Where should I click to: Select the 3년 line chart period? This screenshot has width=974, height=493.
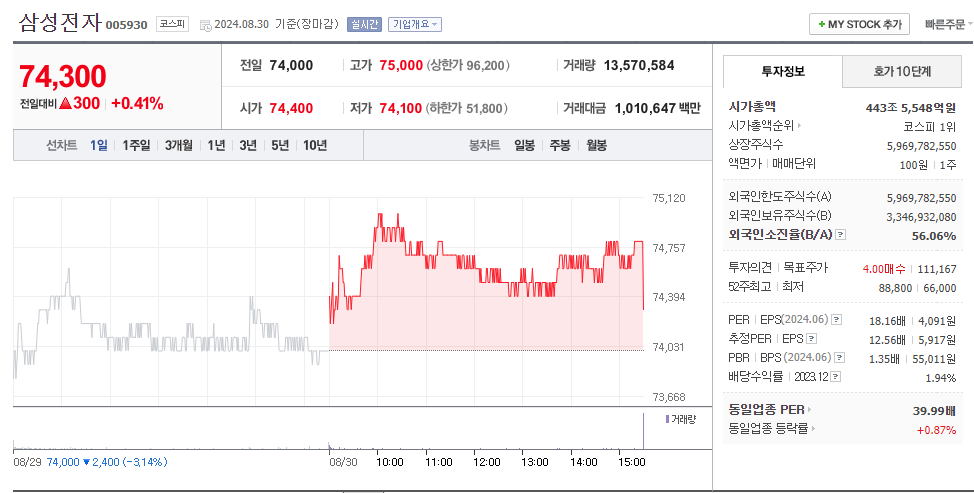(x=248, y=145)
